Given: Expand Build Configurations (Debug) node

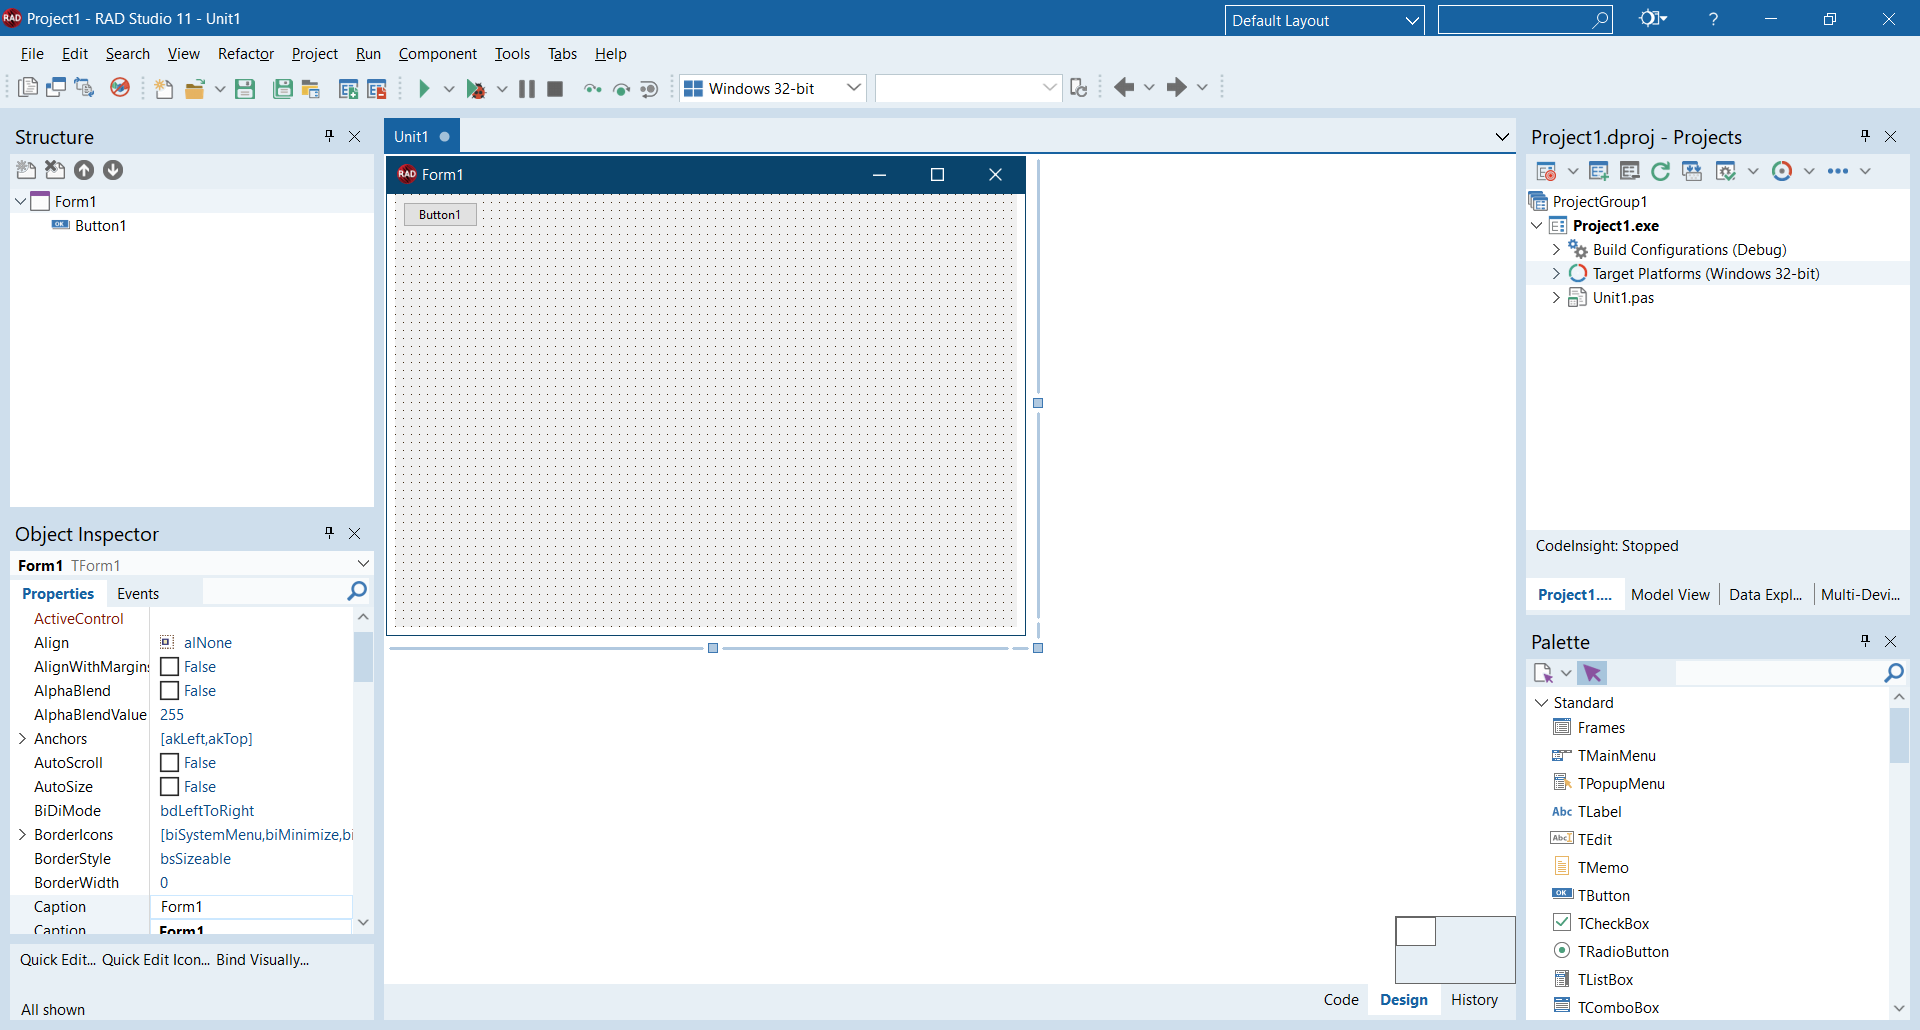Looking at the screenshot, I should pos(1556,249).
